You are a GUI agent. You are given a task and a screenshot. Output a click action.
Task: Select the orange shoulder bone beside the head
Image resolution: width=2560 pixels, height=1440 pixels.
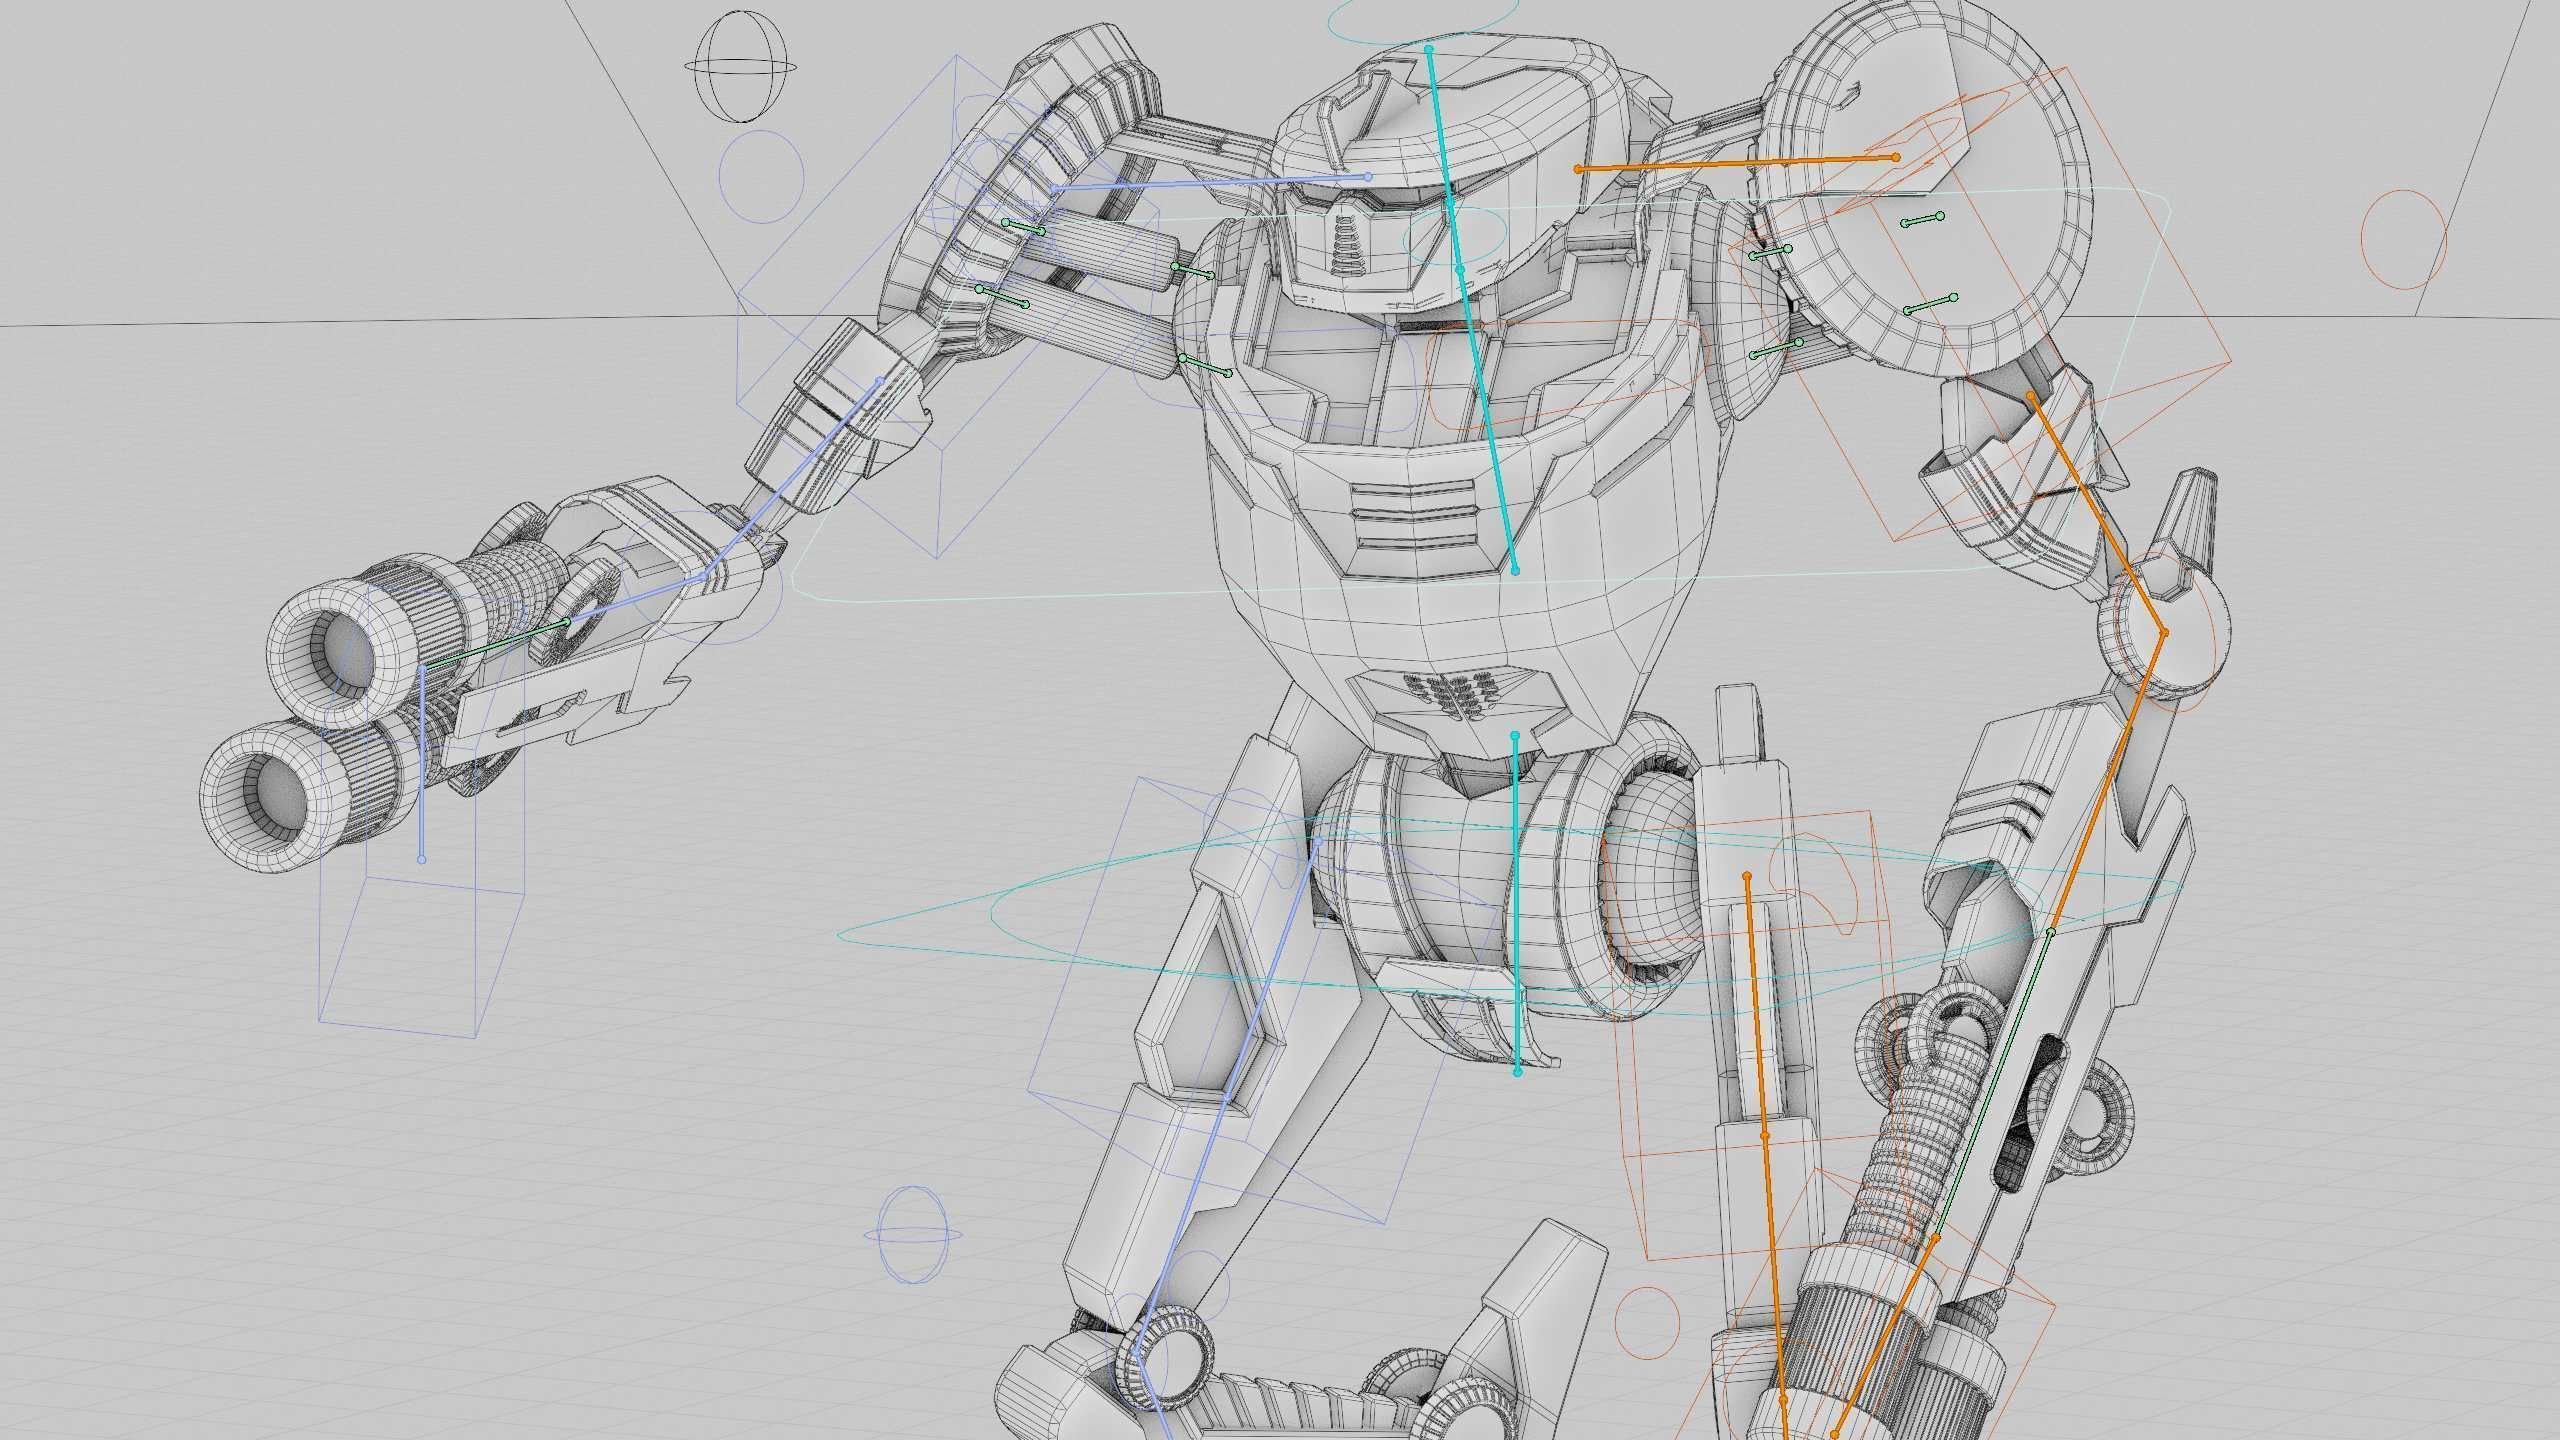pos(1737,163)
